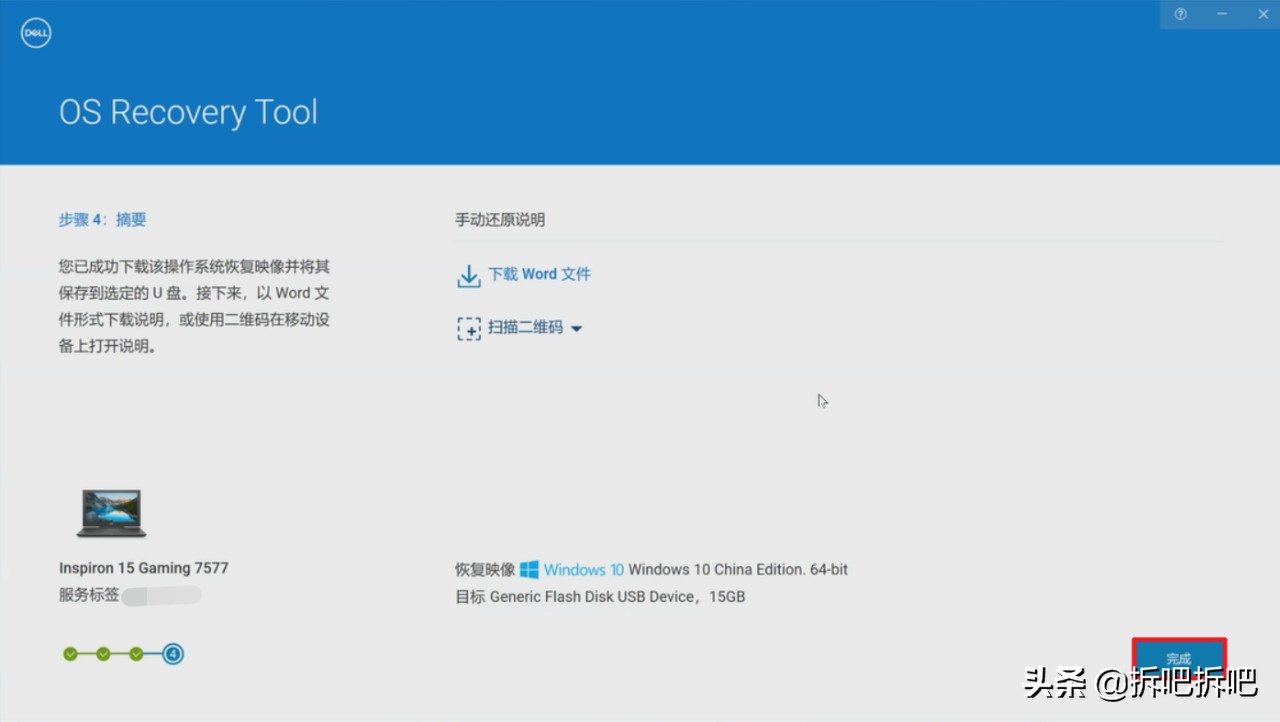
Task: Click the Inspiron 15 Gaming 7577 laptop thumbnail
Action: 111,512
